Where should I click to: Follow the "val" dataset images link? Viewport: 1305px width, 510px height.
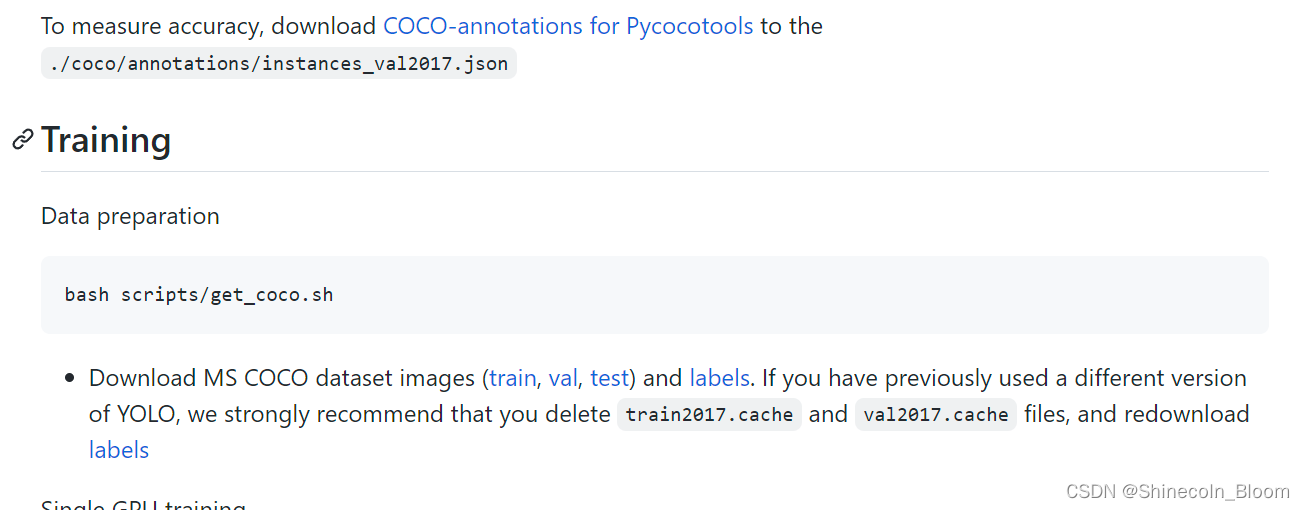pyautogui.click(x=563, y=378)
